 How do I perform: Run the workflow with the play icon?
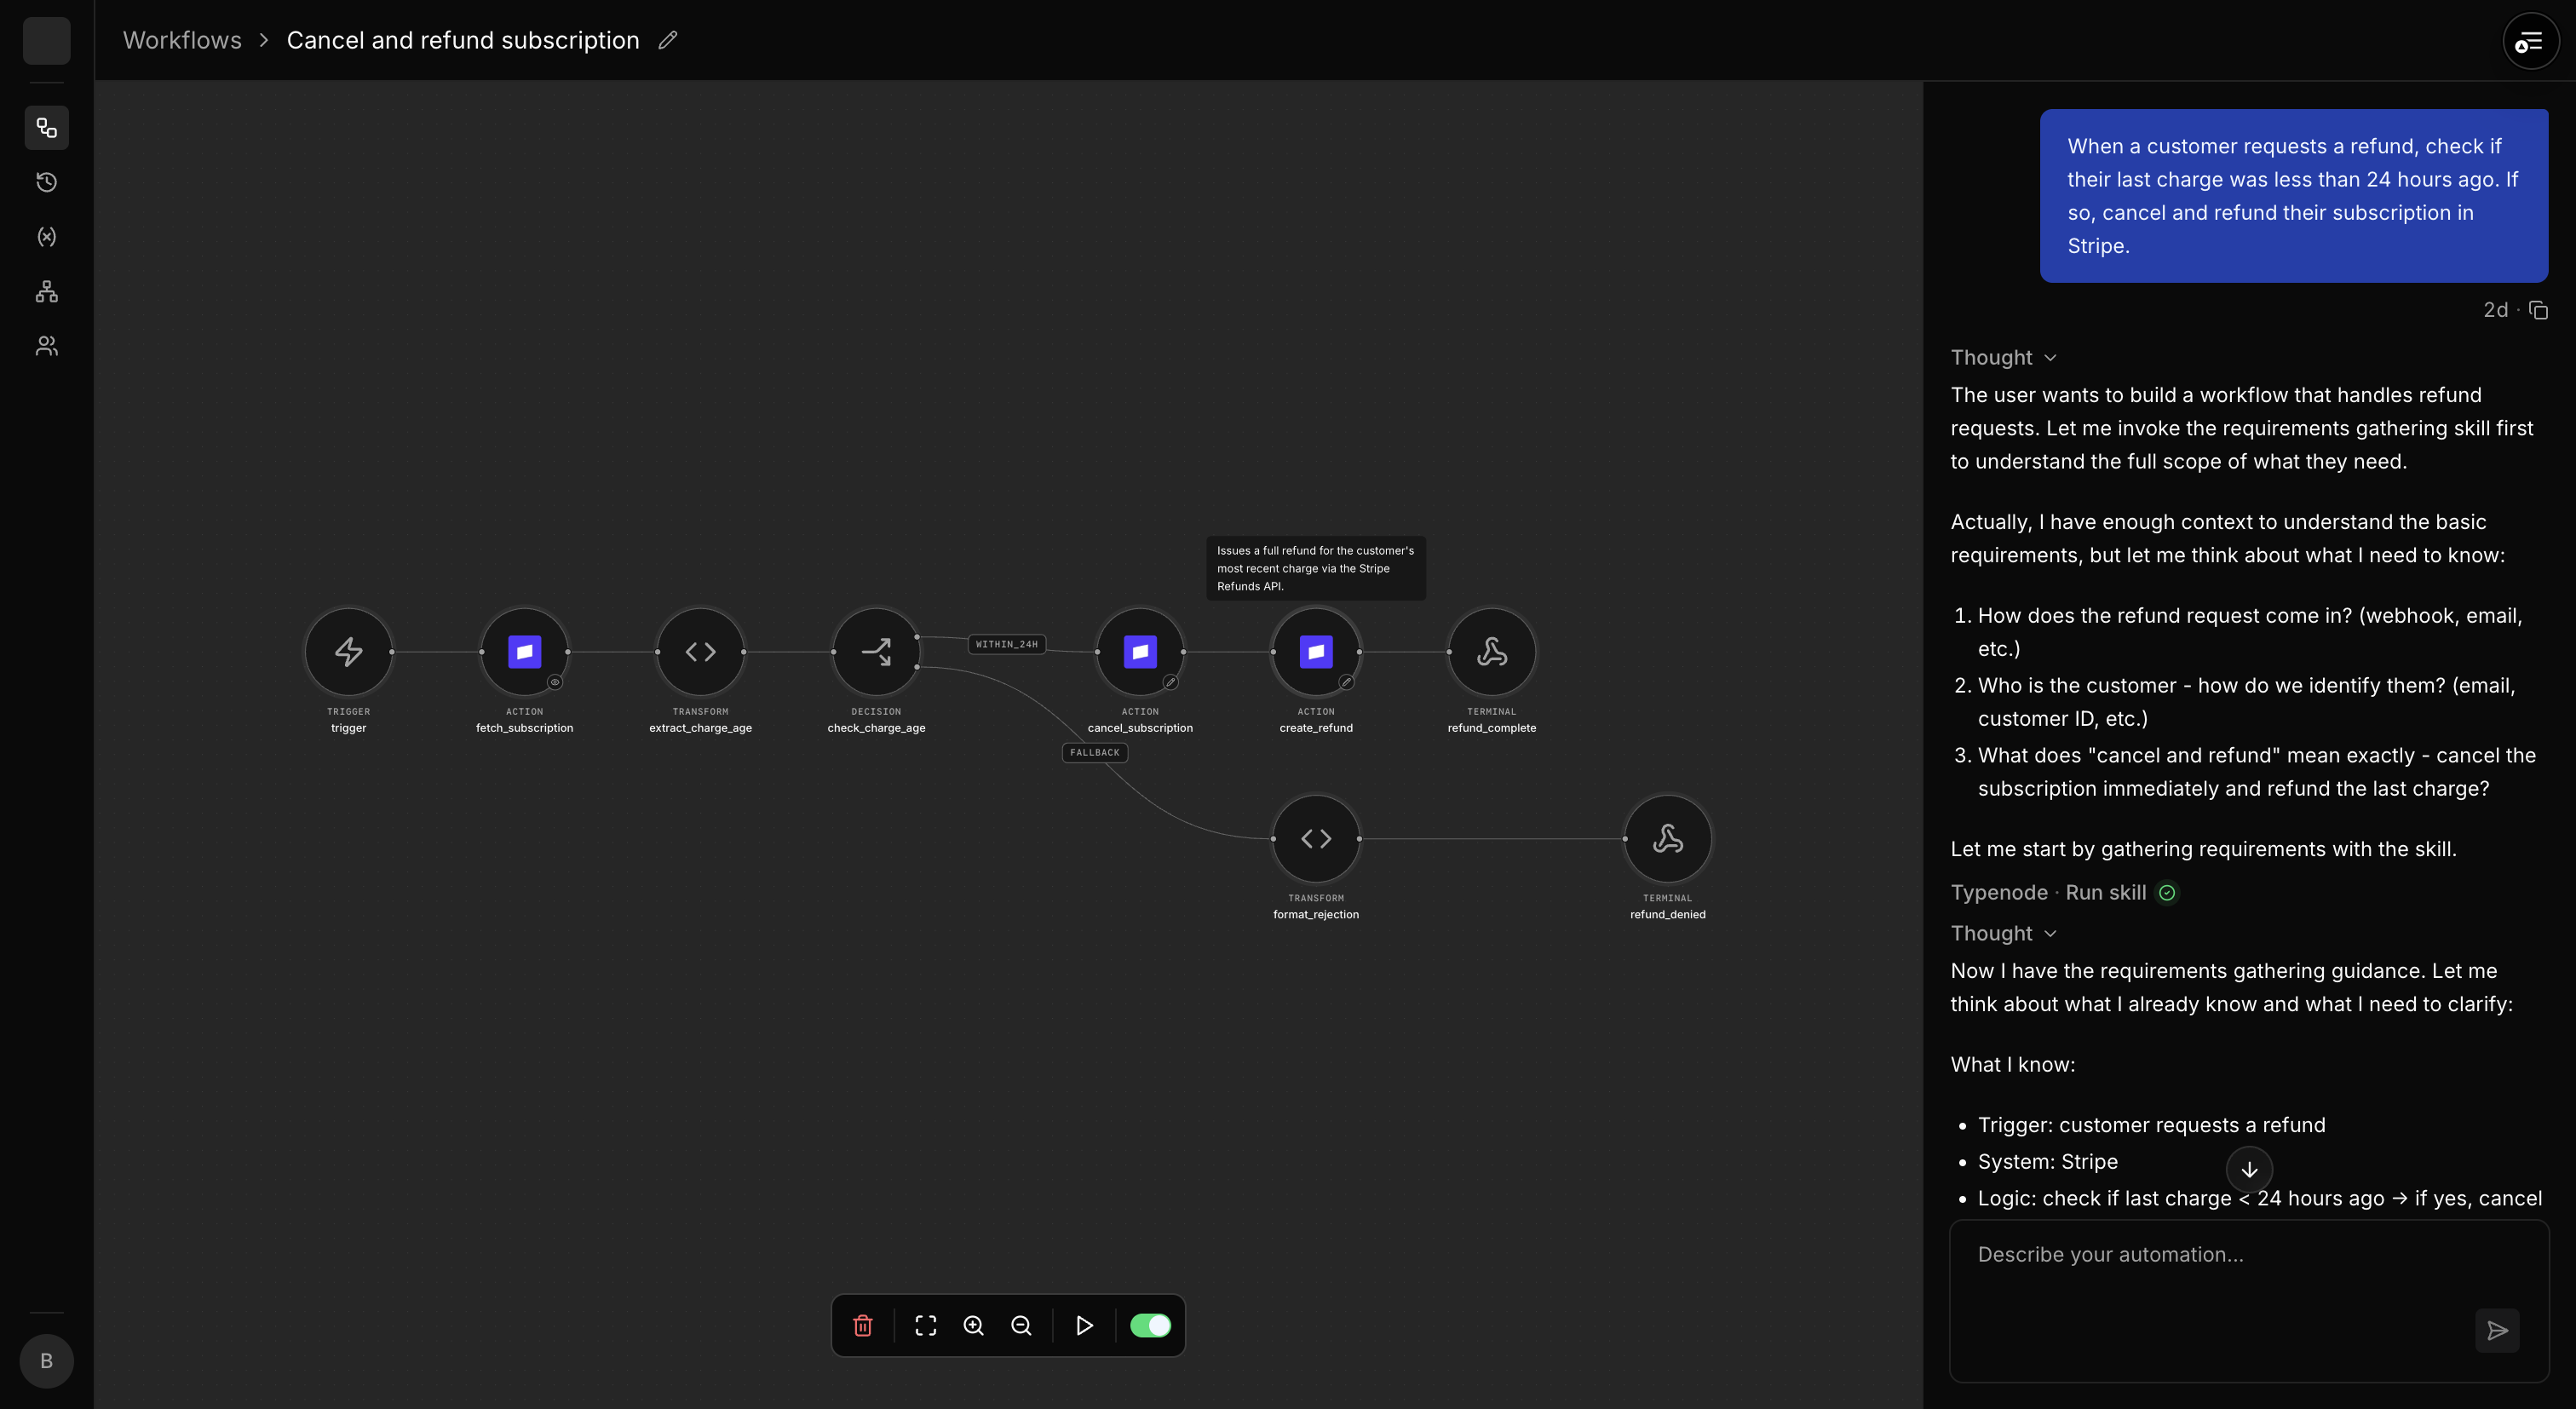[1084, 1325]
